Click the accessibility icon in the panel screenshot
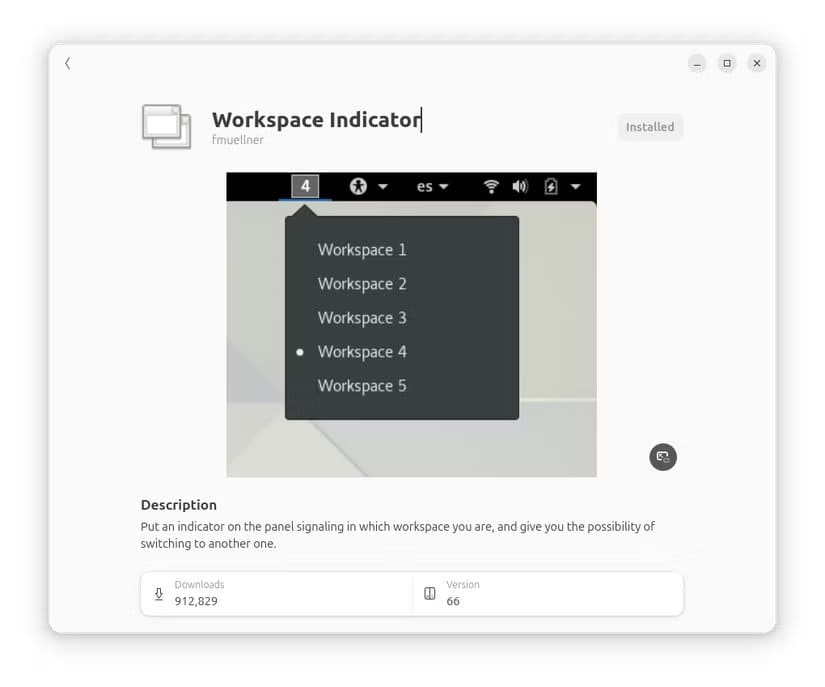Viewport: 825px width, 687px height. (x=358, y=186)
